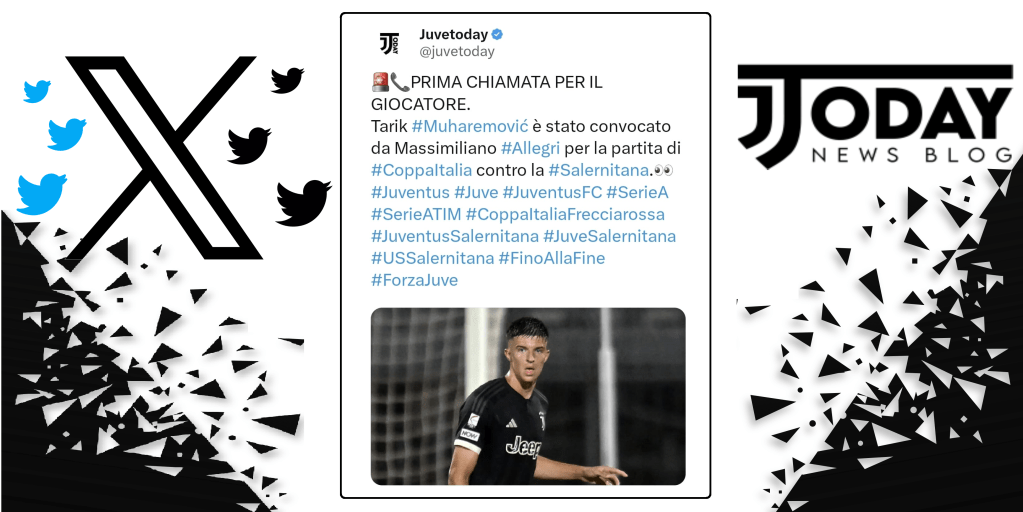This screenshot has width=1023, height=512.
Task: Open the Juvetoday account name
Action: pos(453,35)
